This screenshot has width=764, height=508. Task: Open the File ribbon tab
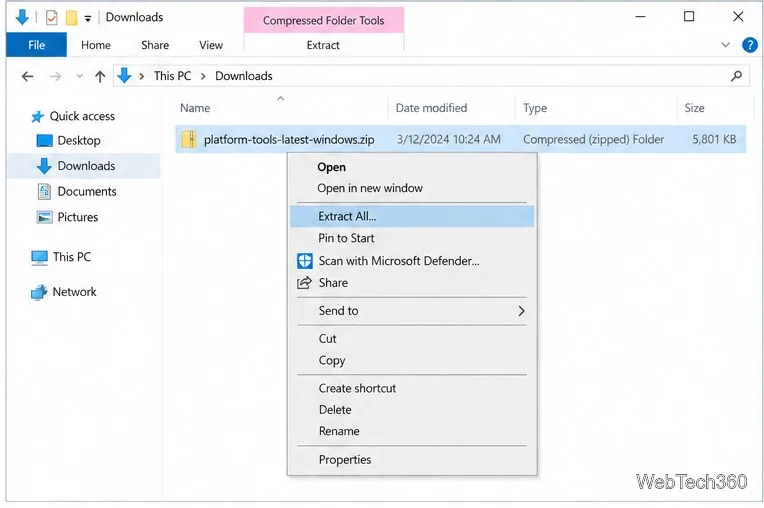(37, 45)
